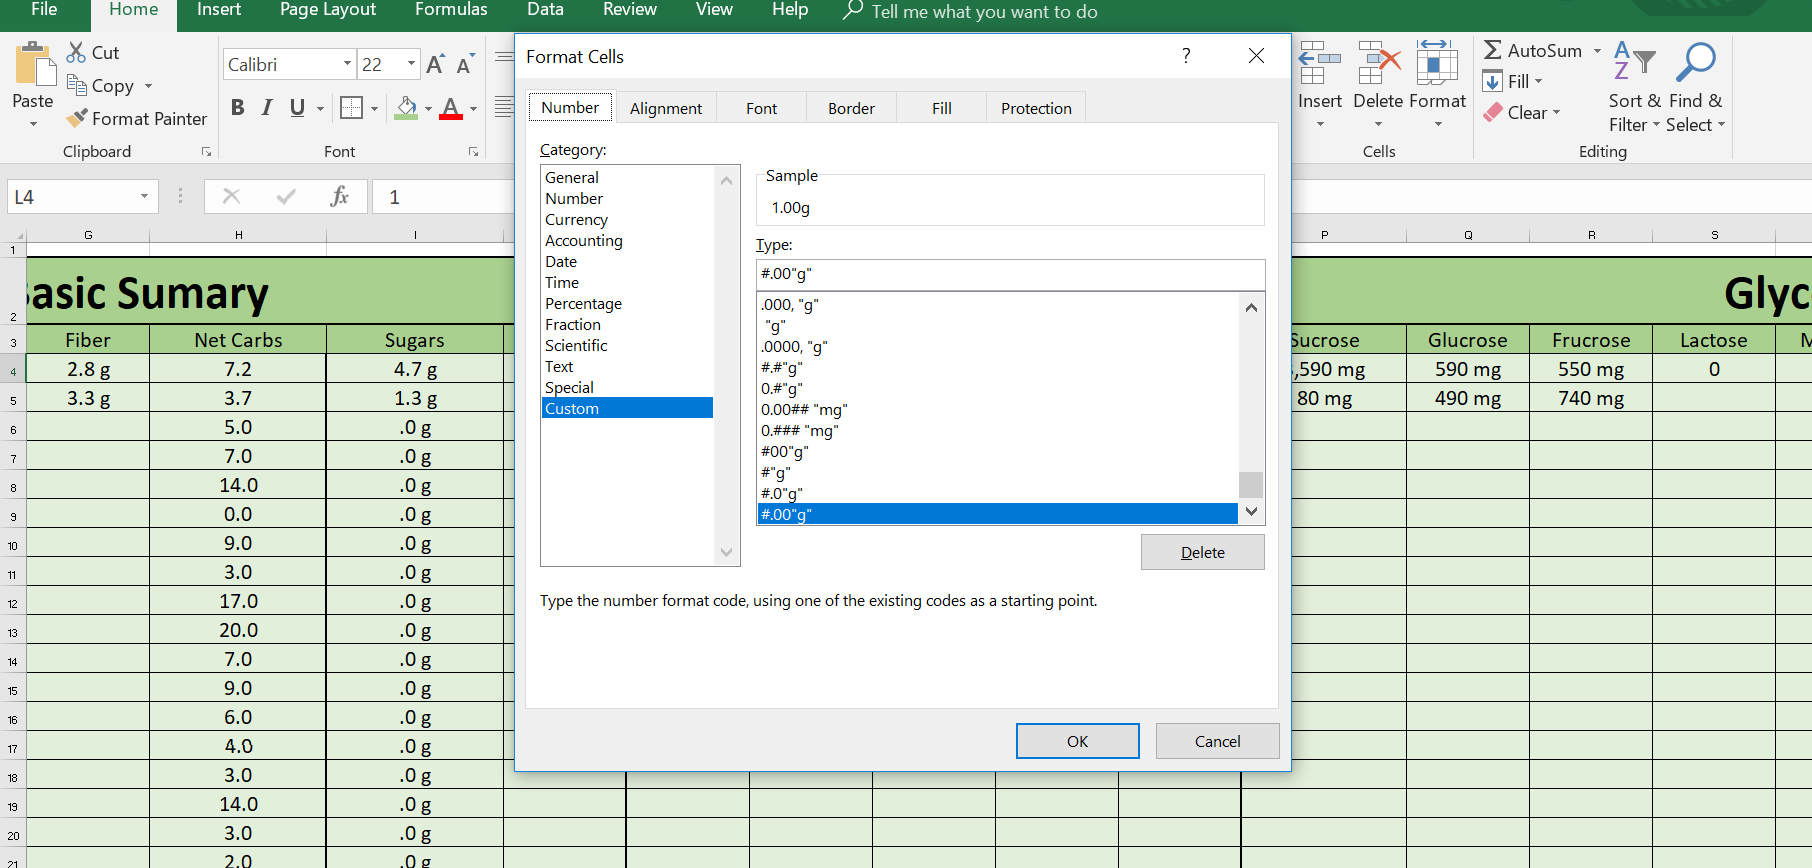Toggle Bold formatting

[237, 108]
